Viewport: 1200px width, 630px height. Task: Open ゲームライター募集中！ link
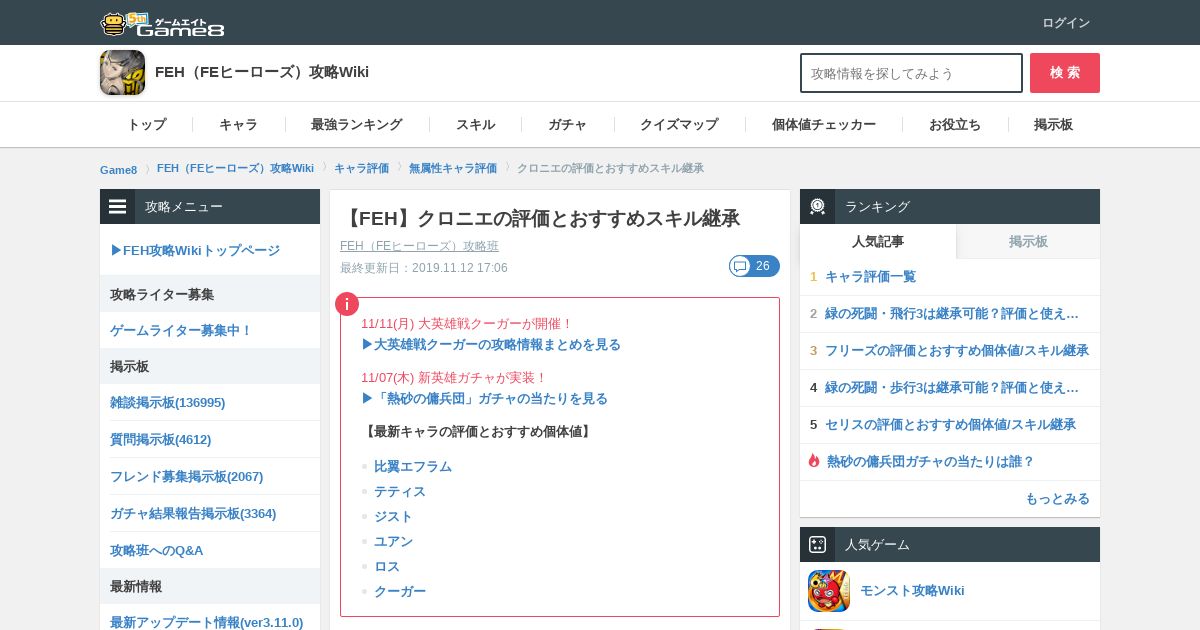coord(181,330)
